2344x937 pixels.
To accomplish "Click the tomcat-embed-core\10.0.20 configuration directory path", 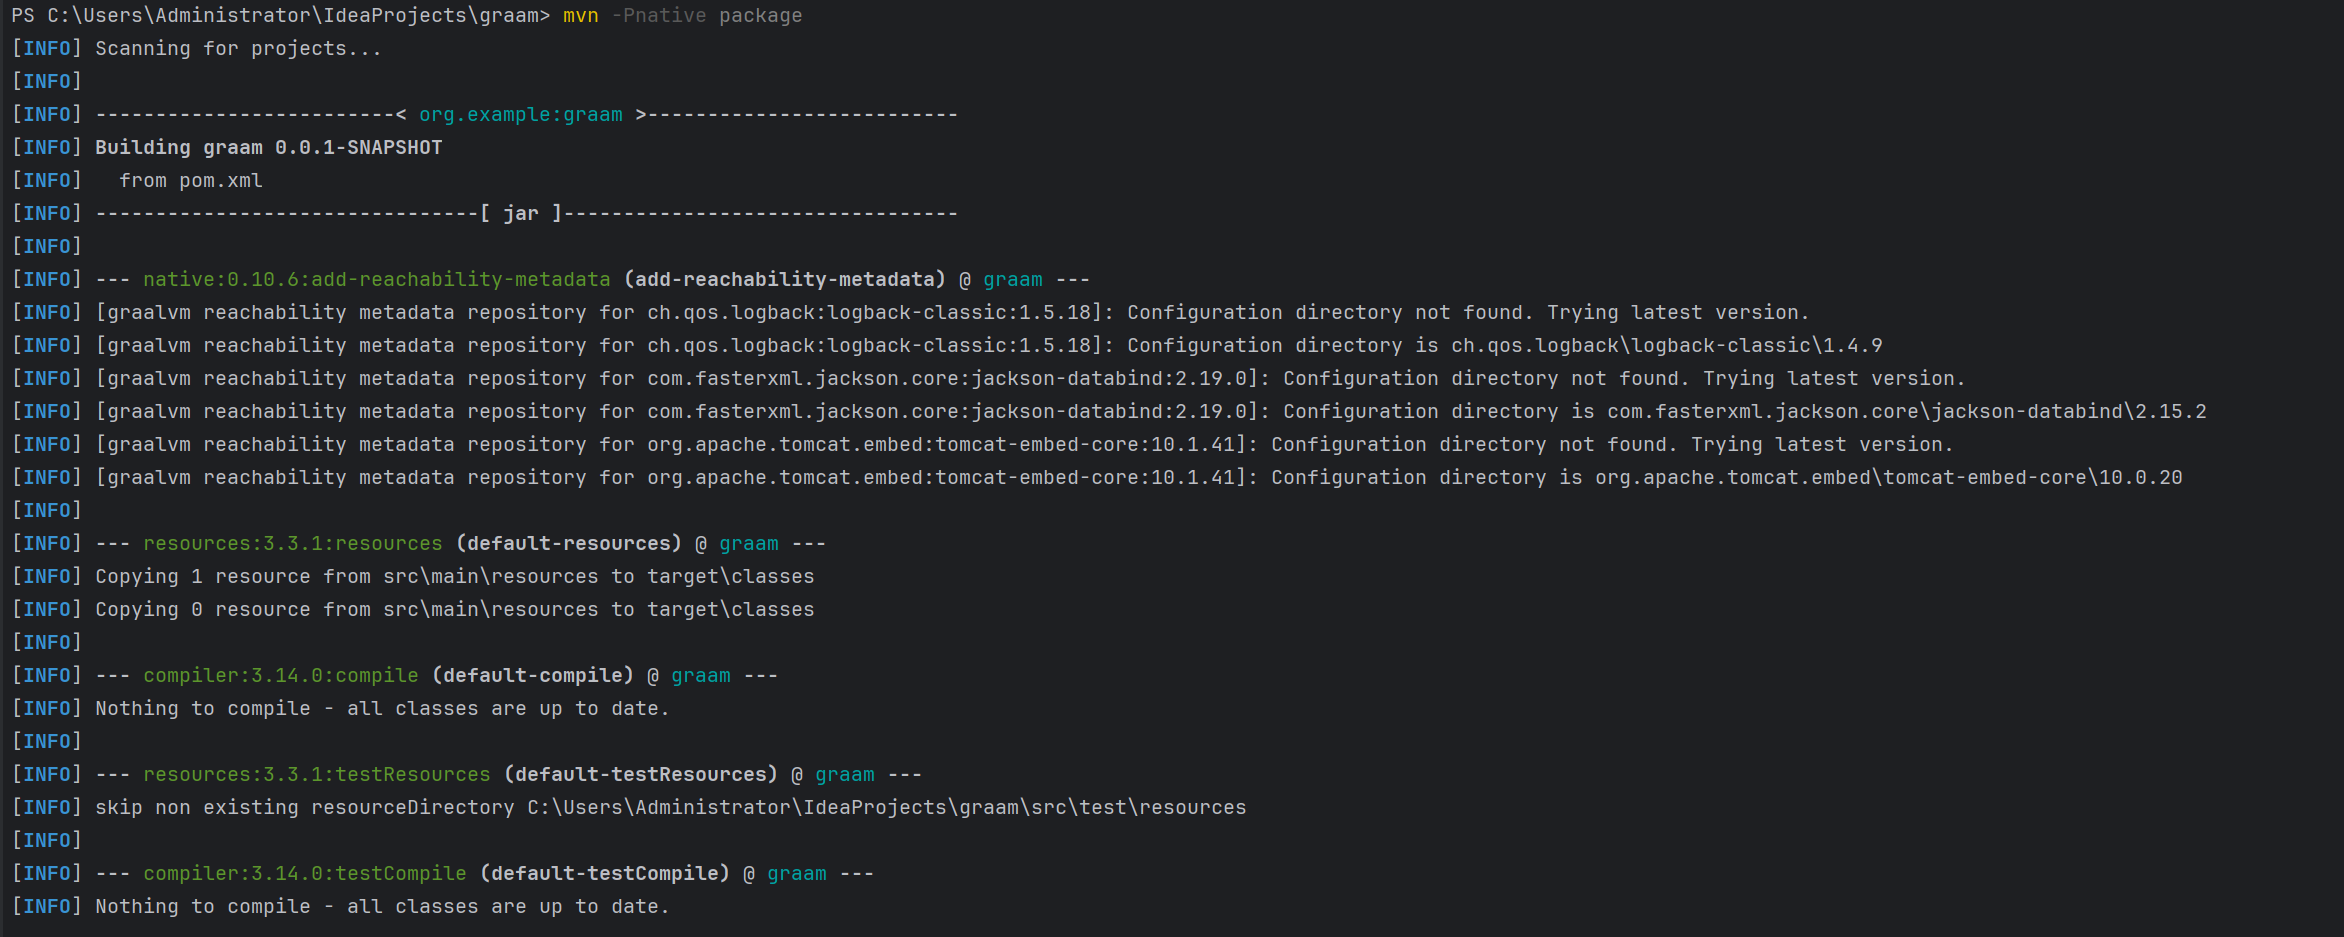I will (x=1888, y=478).
